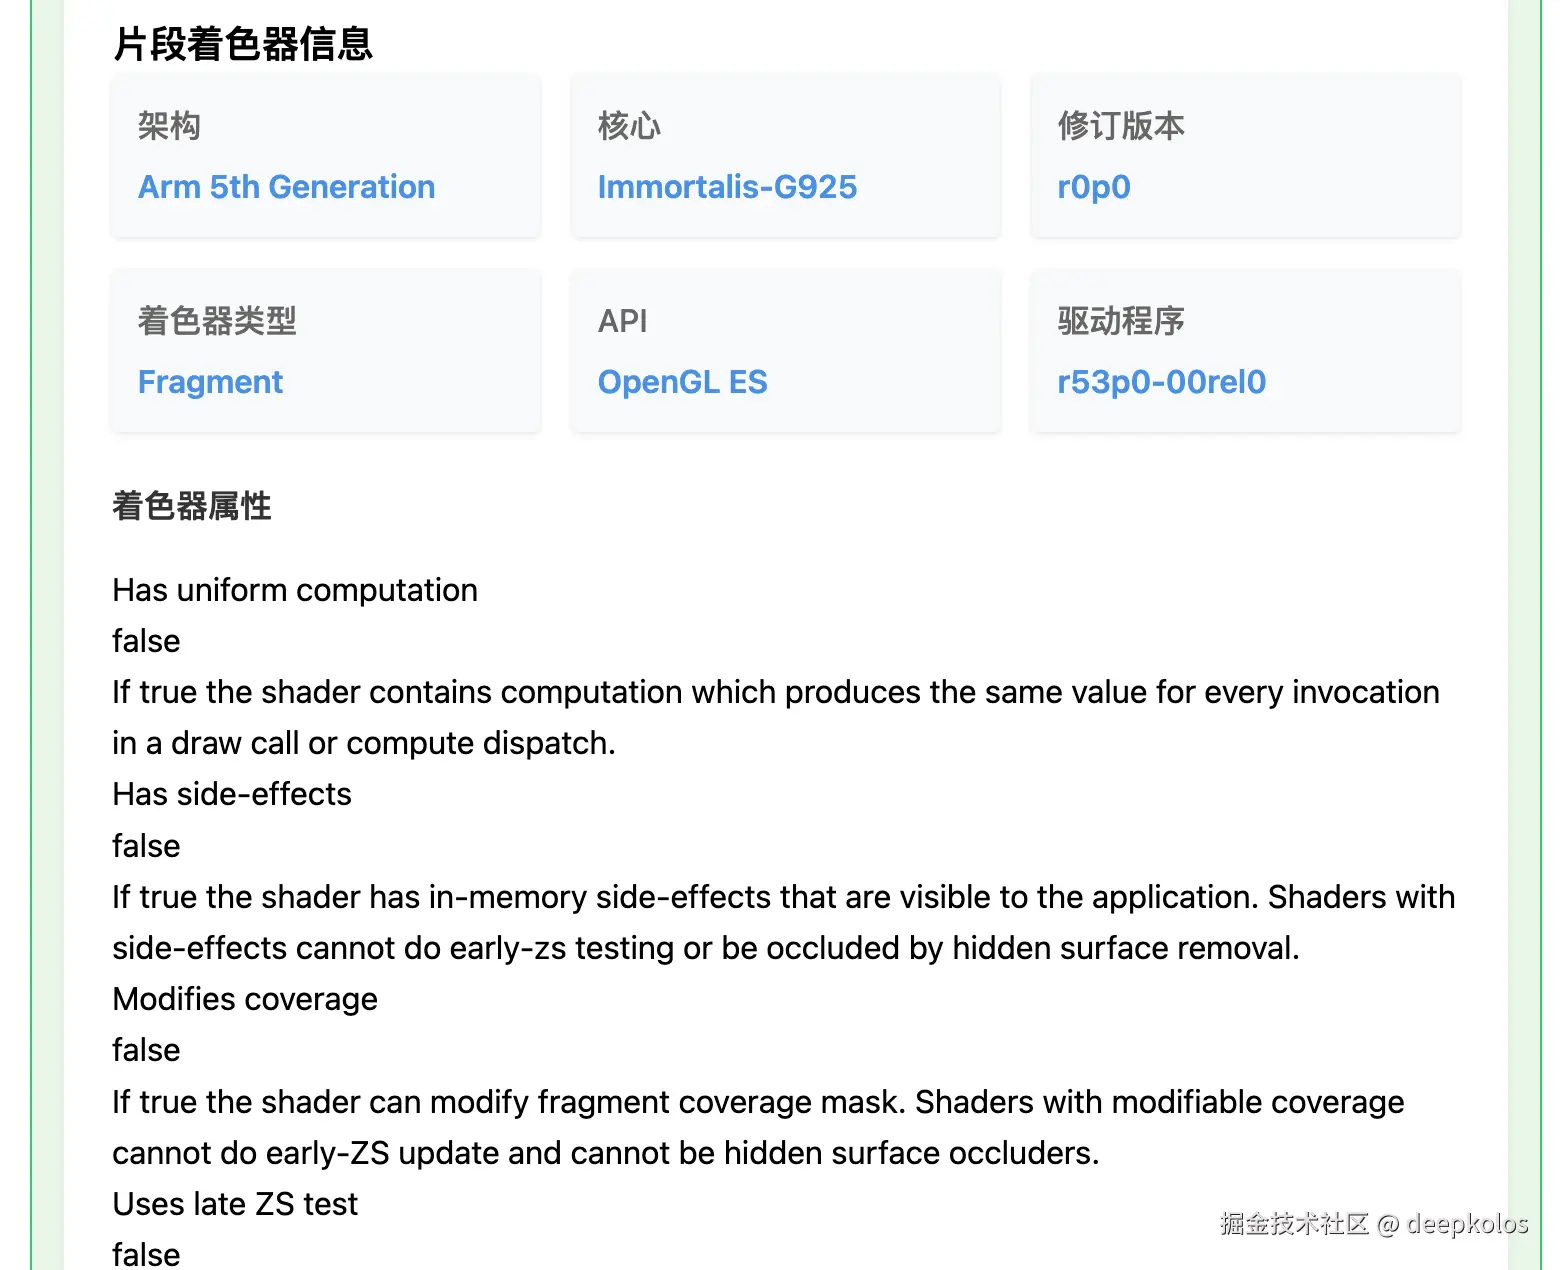The height and width of the screenshot is (1270, 1560).
Task: Click the 驱动程序 card label
Action: (1121, 321)
